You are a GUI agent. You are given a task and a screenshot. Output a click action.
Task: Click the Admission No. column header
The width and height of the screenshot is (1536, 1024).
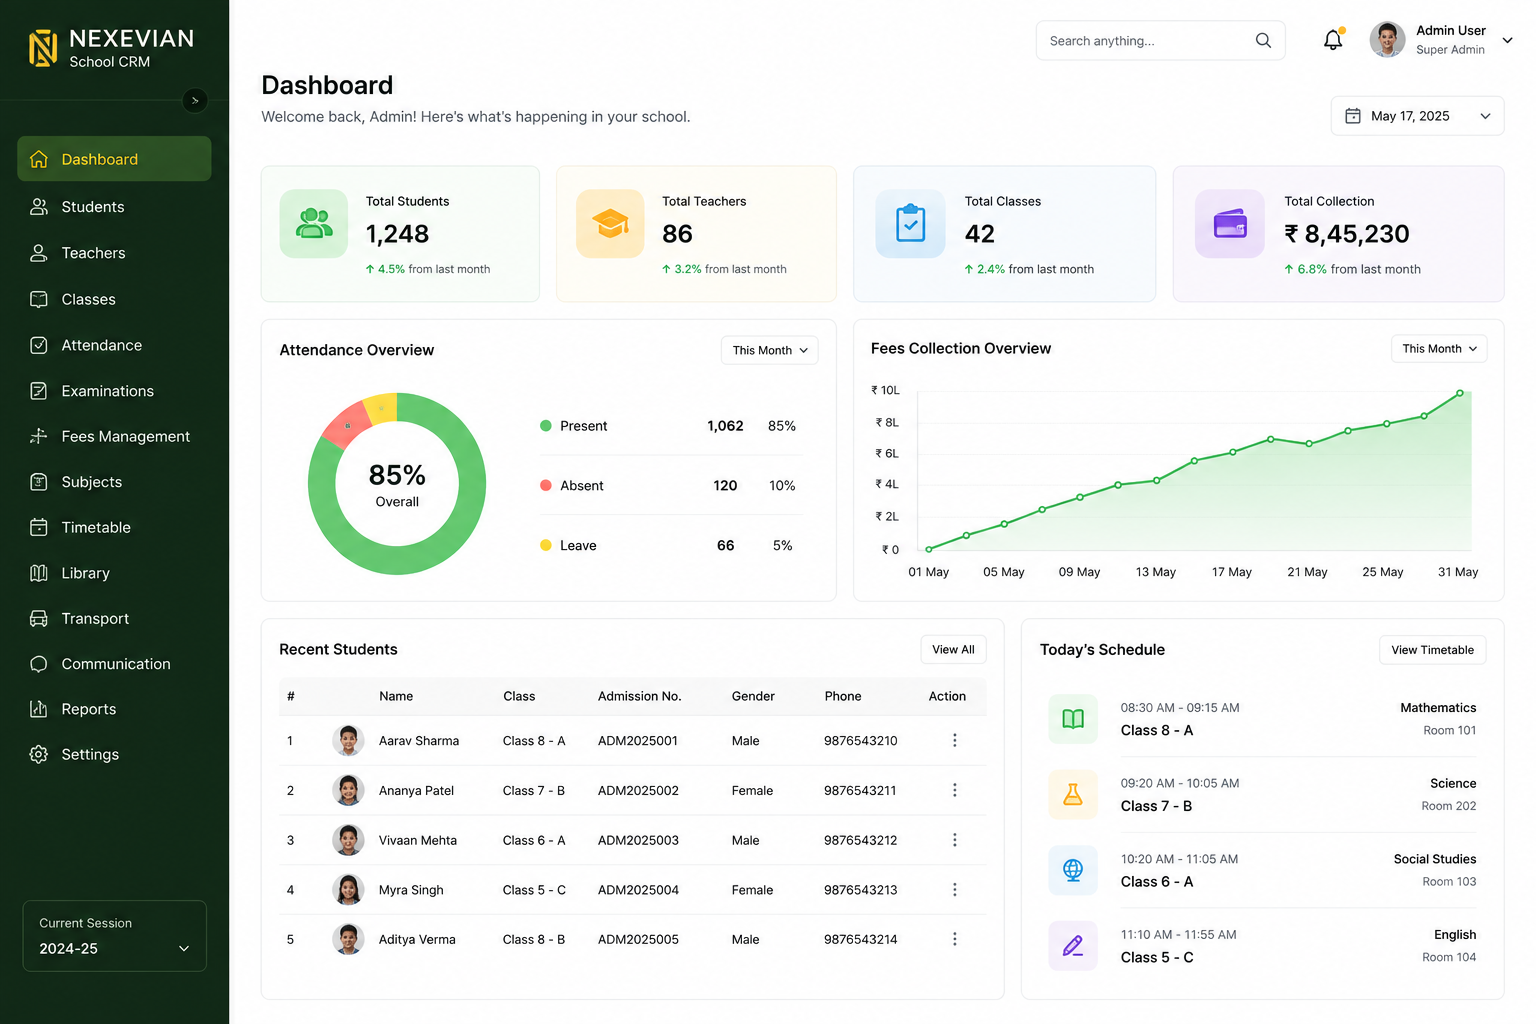(x=639, y=696)
